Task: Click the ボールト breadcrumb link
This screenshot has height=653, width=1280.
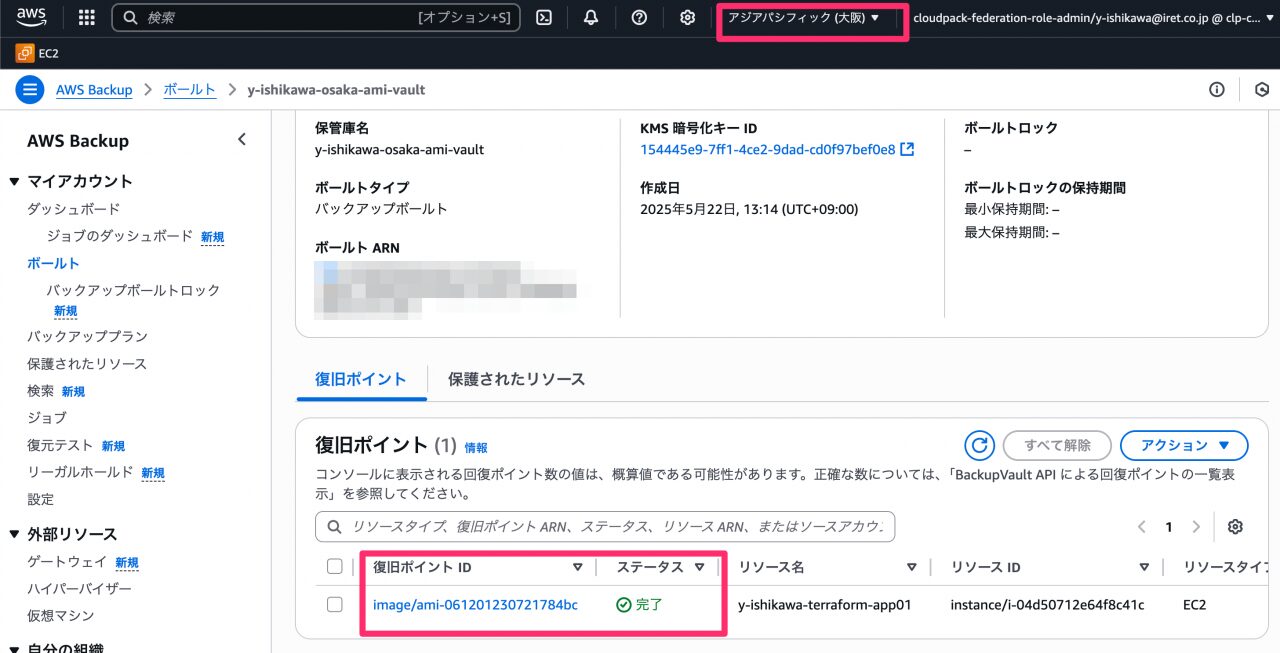Action: coord(189,90)
